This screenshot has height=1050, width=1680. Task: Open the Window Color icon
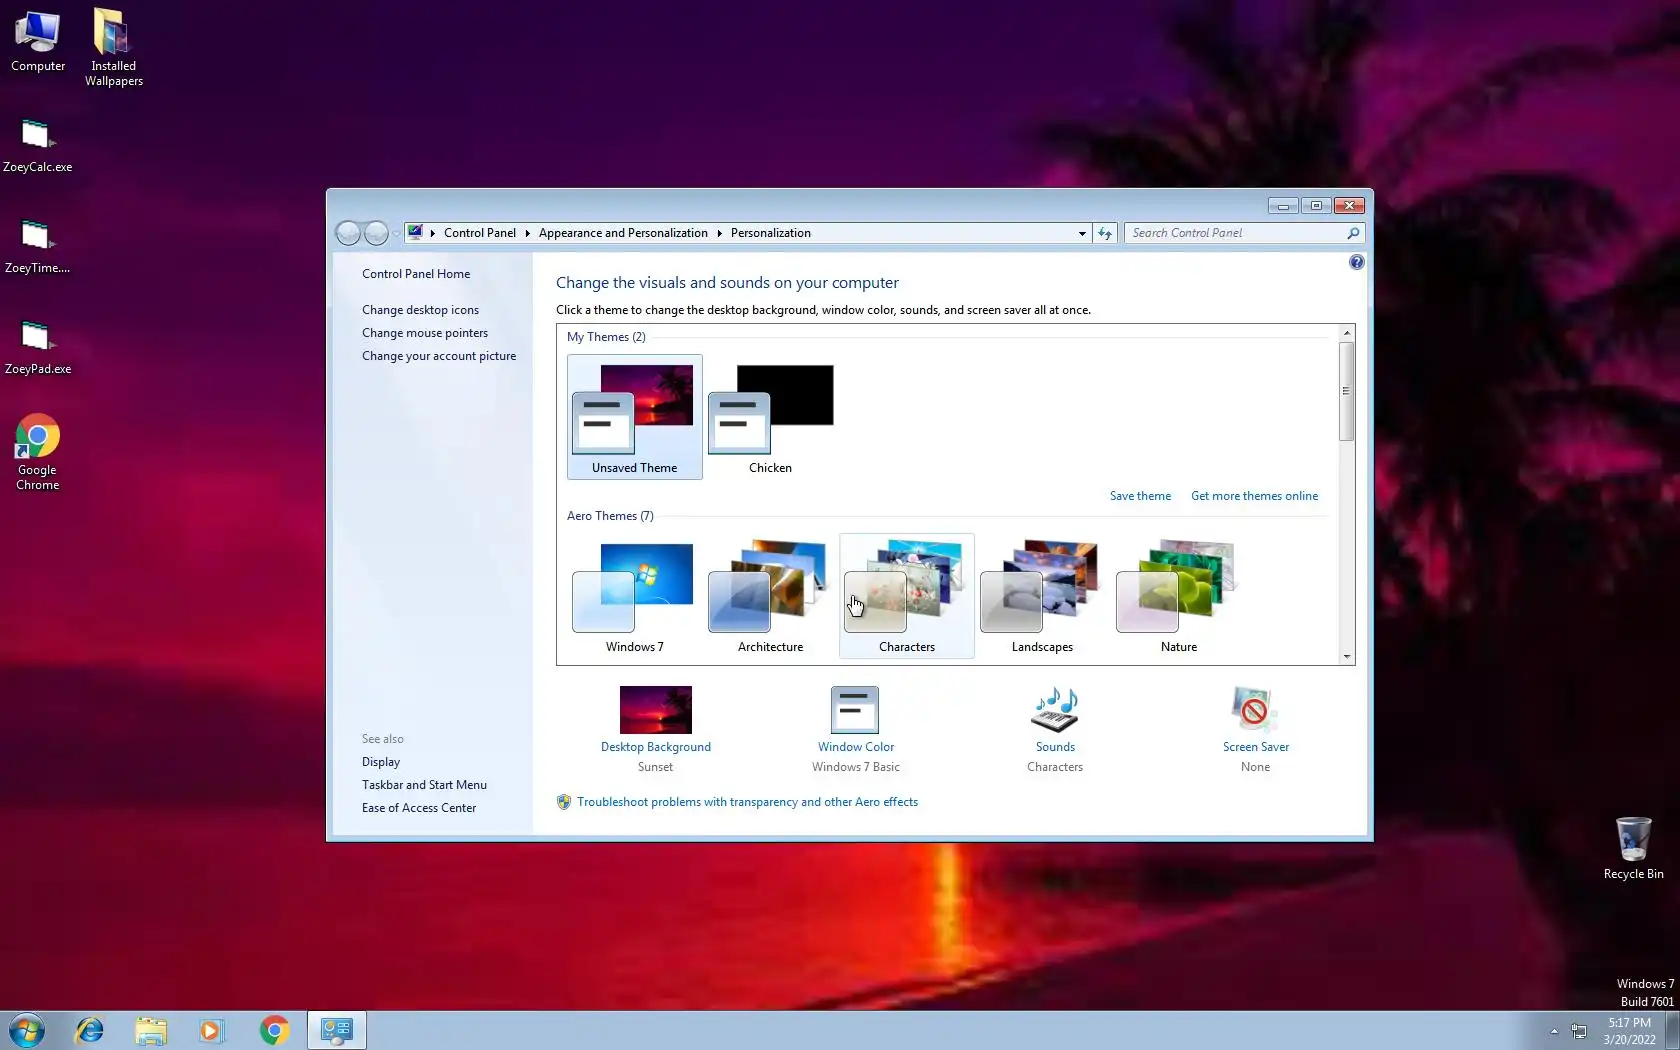[855, 710]
